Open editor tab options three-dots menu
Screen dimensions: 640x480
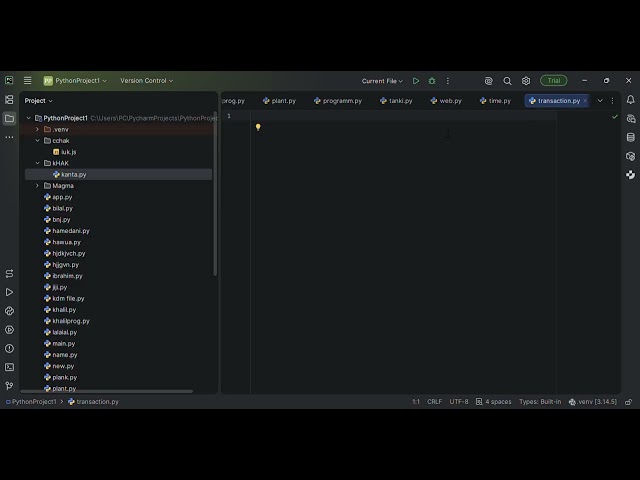click(x=612, y=100)
